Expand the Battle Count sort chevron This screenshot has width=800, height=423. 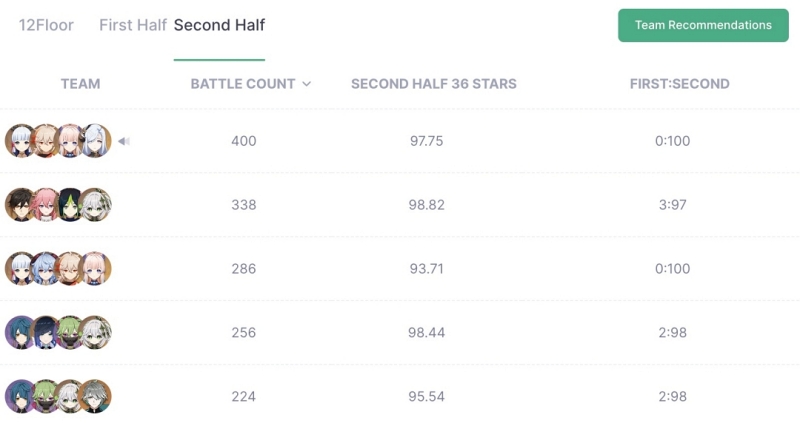point(307,84)
